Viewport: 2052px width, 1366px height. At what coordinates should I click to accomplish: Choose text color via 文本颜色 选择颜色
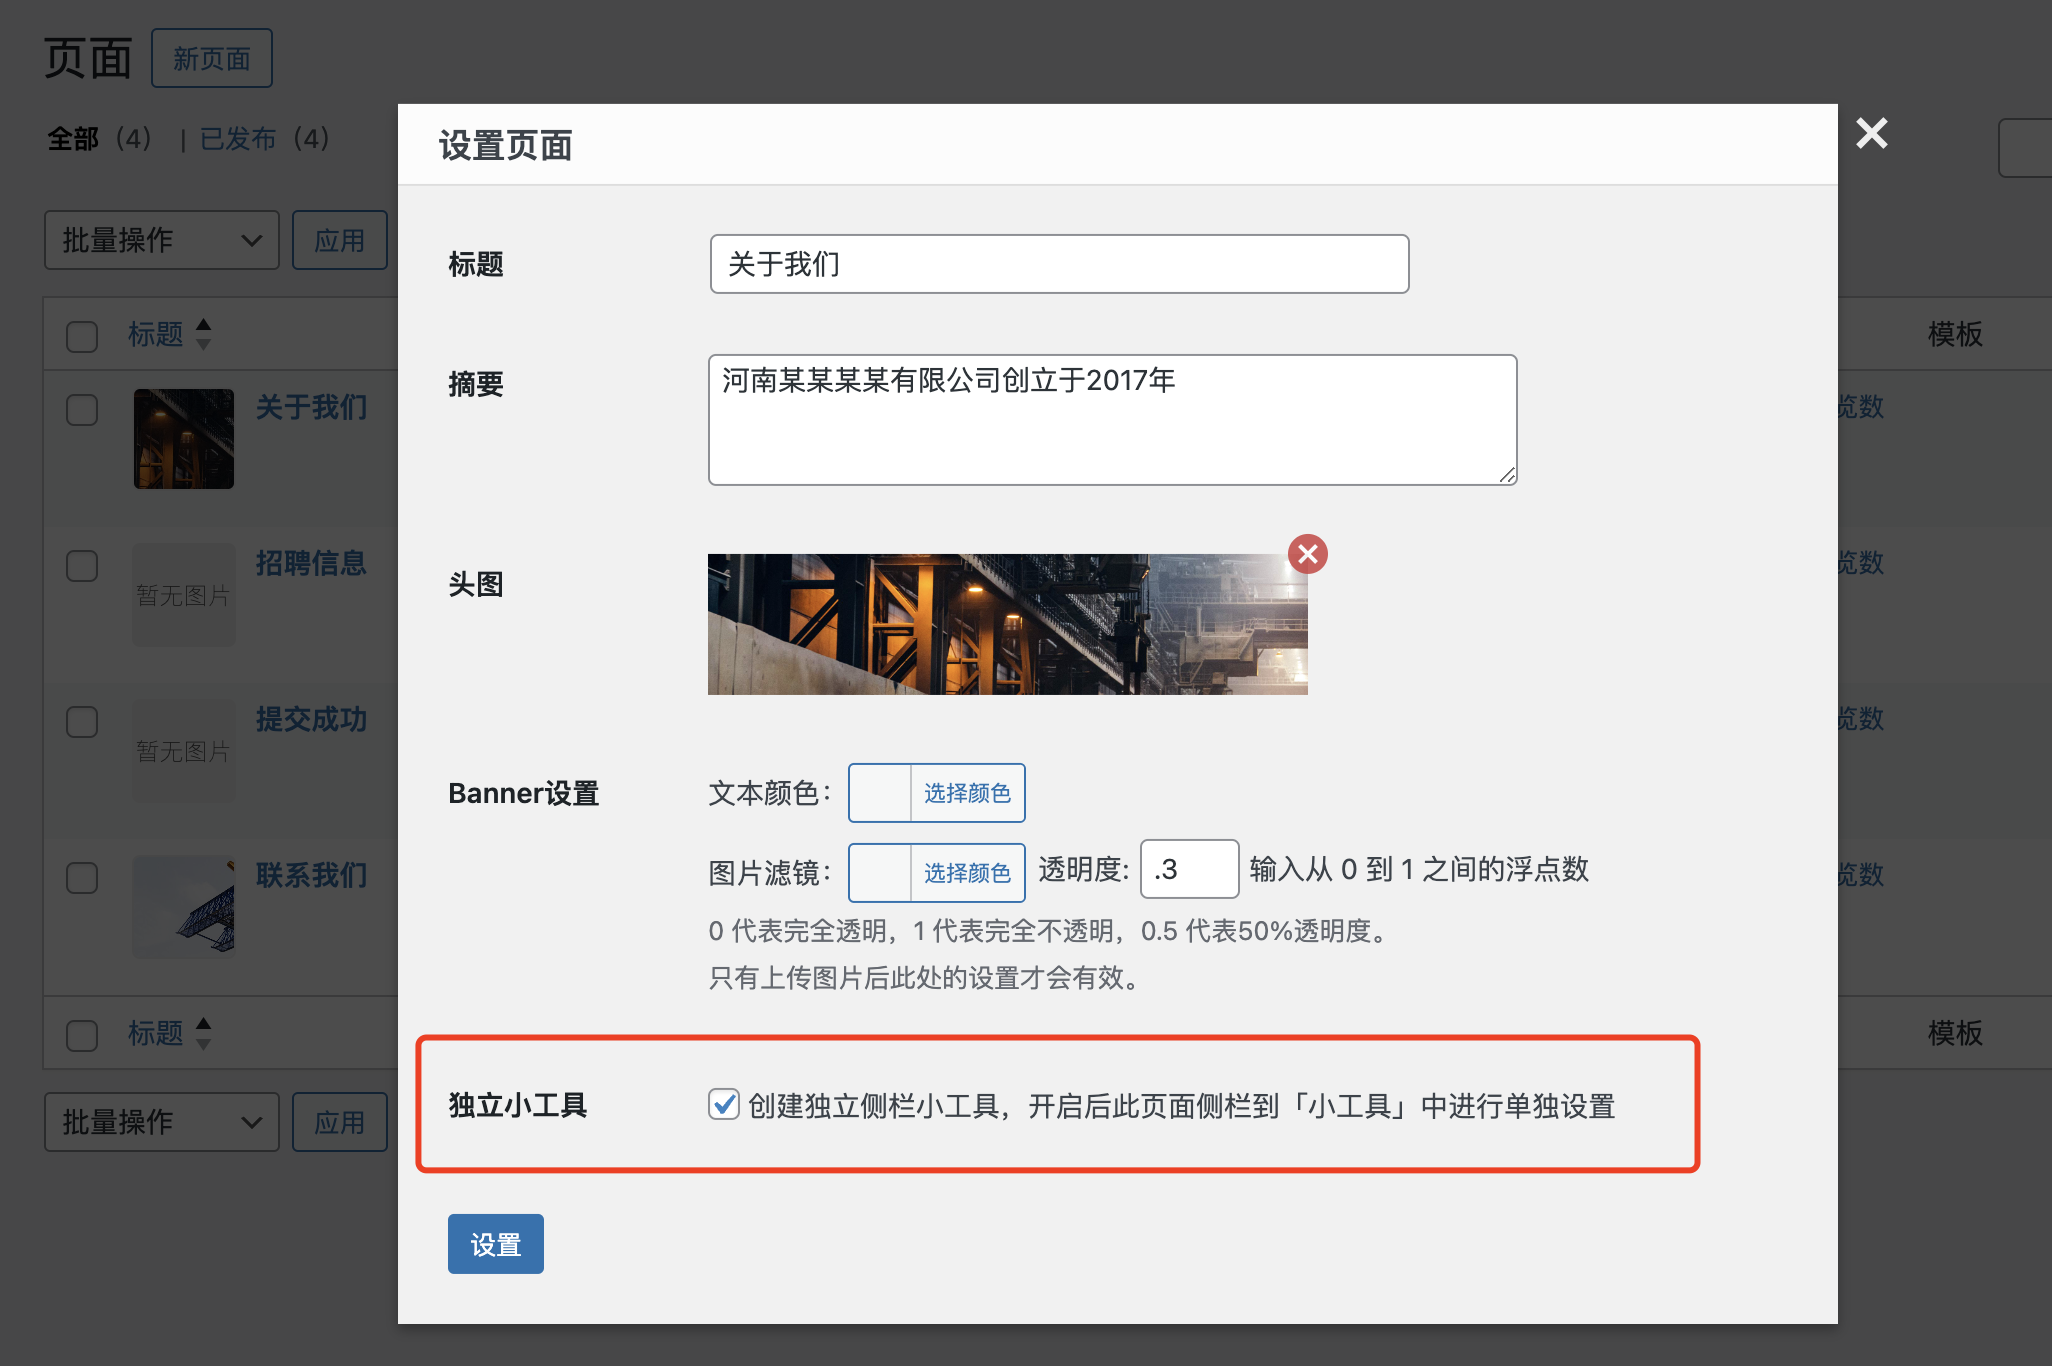click(967, 793)
